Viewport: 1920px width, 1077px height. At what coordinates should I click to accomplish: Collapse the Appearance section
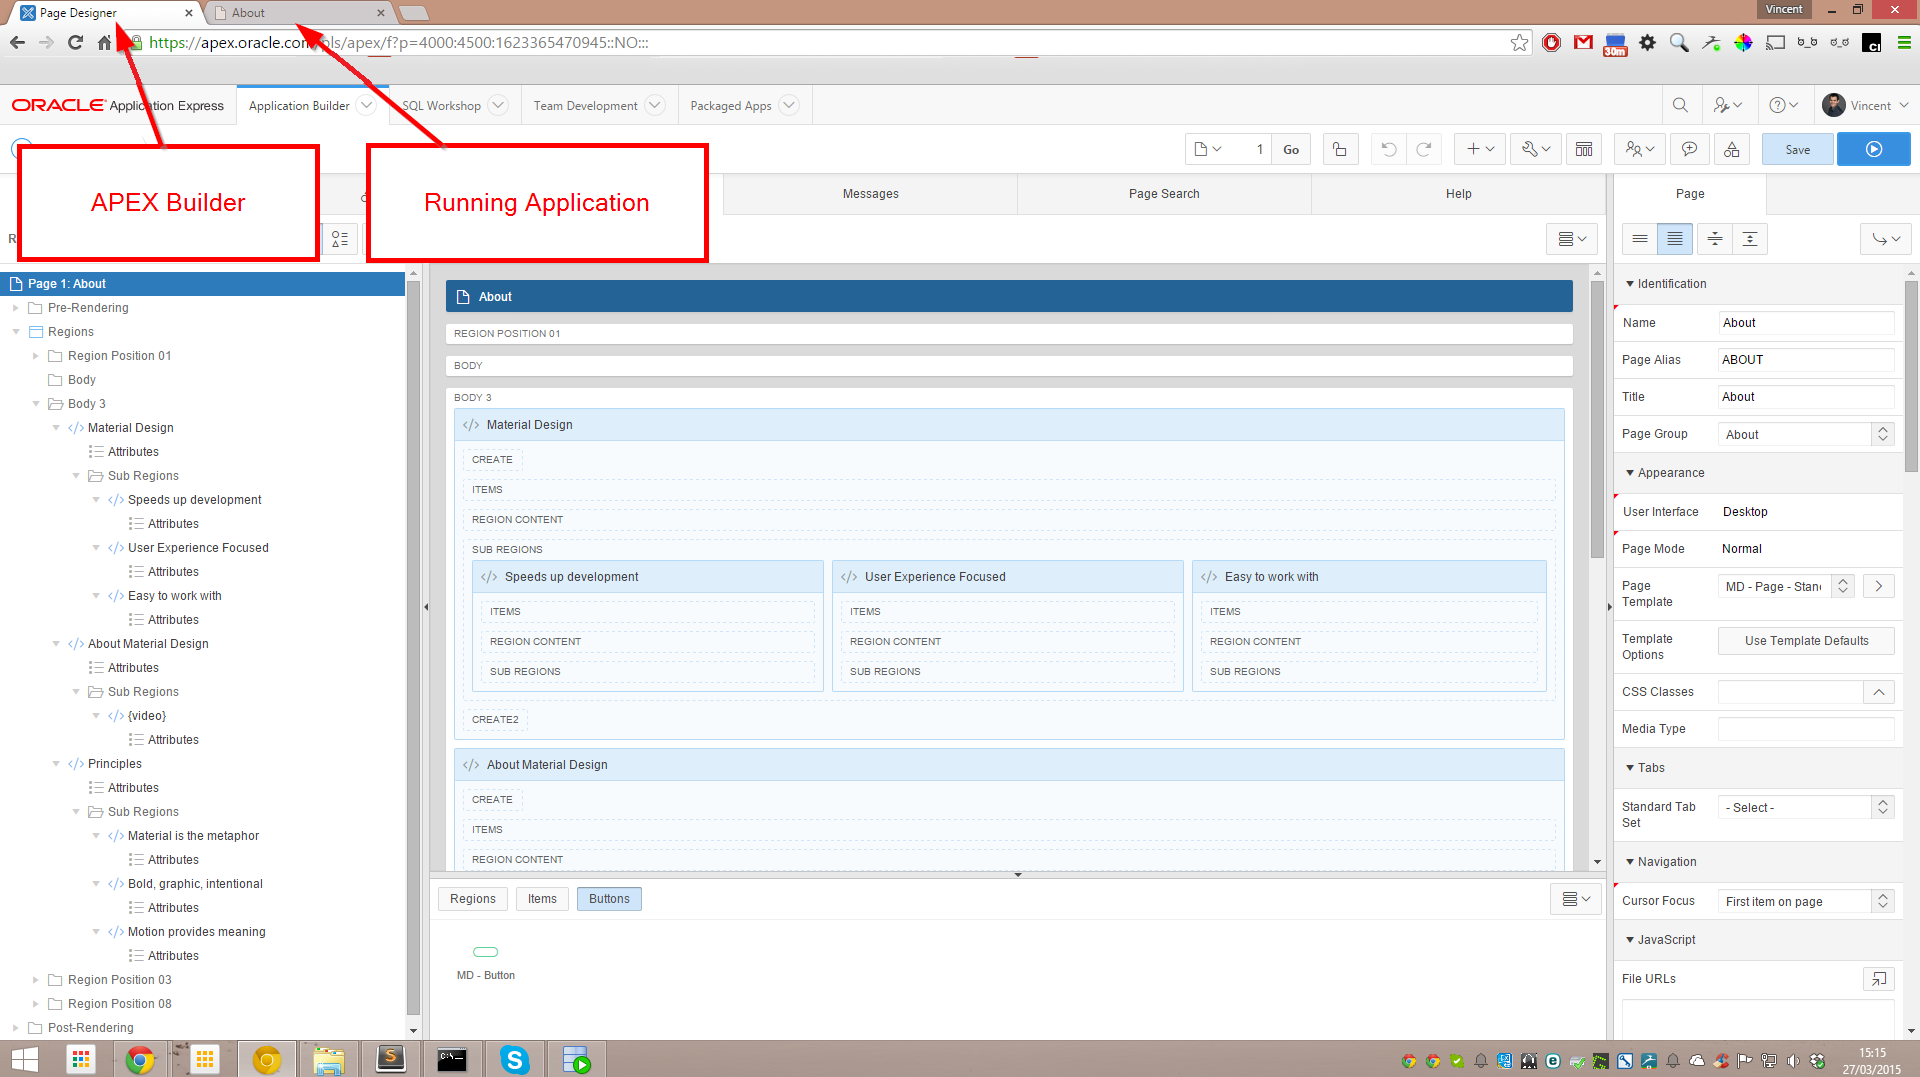1630,473
